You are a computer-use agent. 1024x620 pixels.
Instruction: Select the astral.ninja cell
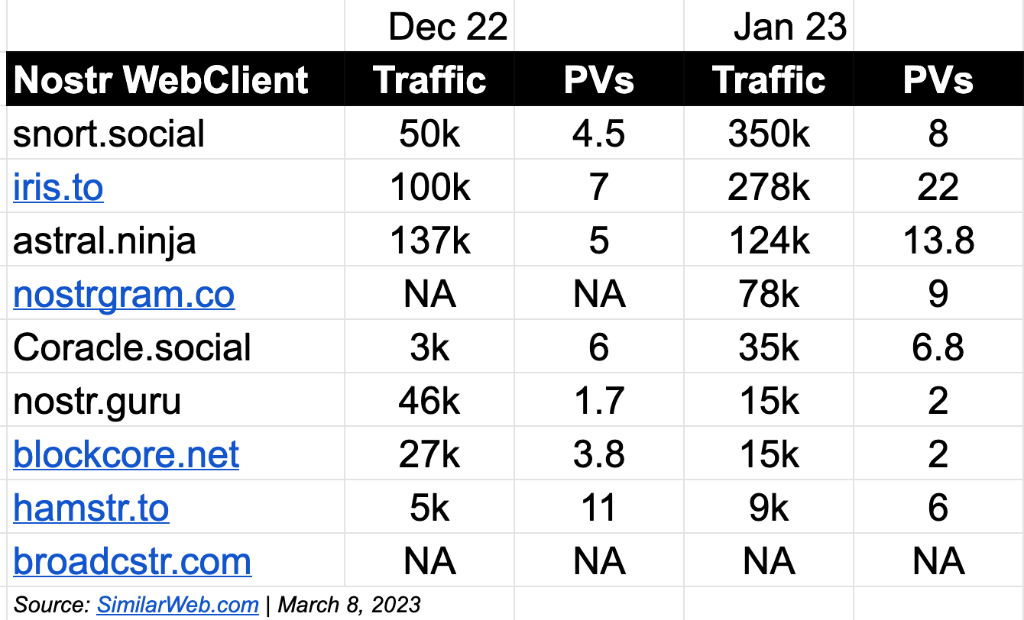[105, 241]
